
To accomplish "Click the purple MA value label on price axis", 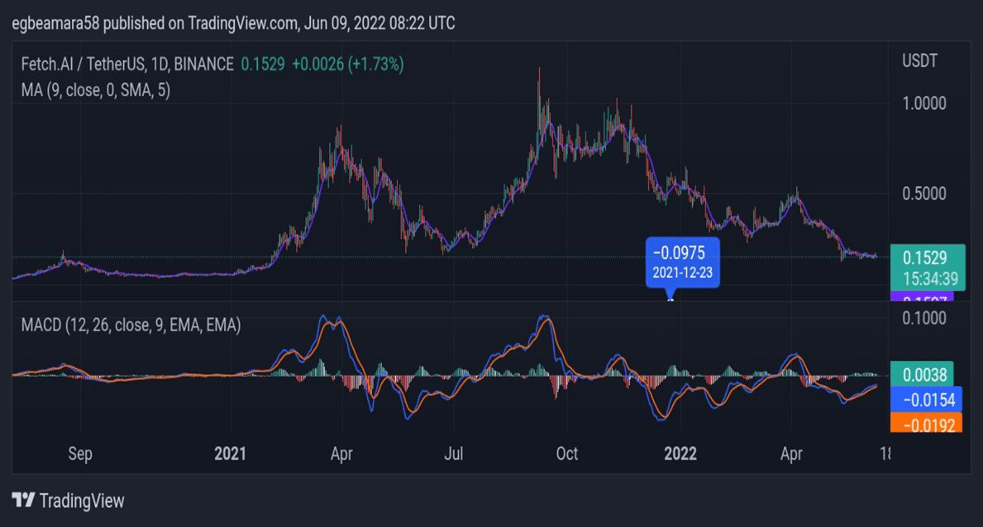I will click(x=921, y=297).
